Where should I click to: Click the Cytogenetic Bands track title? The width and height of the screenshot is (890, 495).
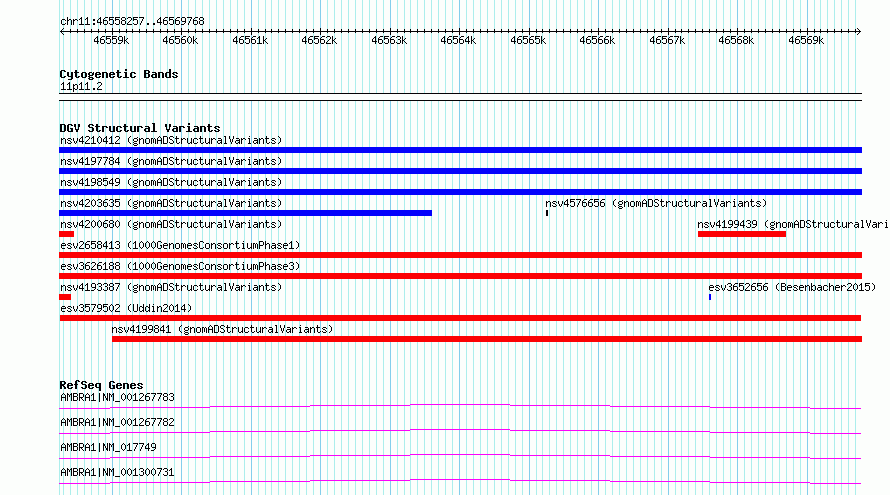[119, 74]
